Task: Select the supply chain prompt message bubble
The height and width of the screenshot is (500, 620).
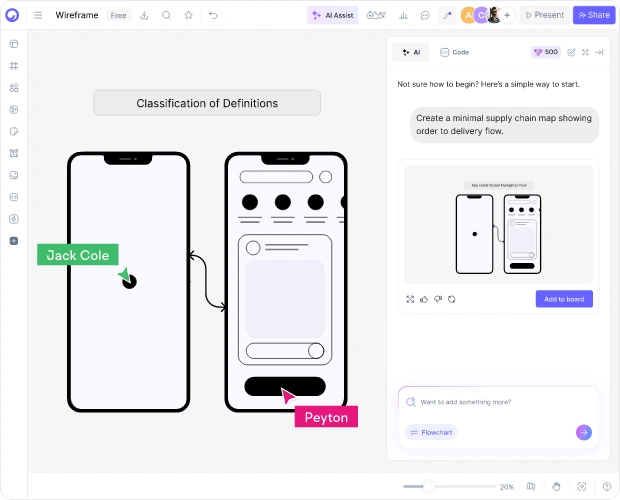Action: (x=504, y=125)
